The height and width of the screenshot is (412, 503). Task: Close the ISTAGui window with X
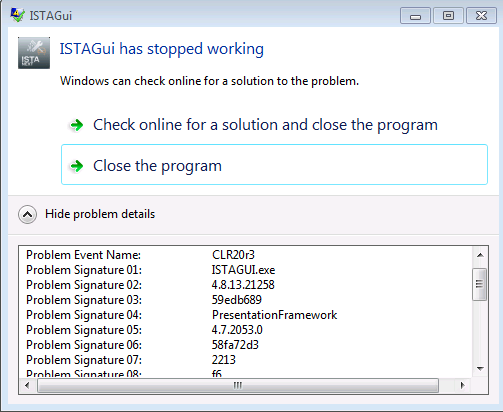click(481, 16)
